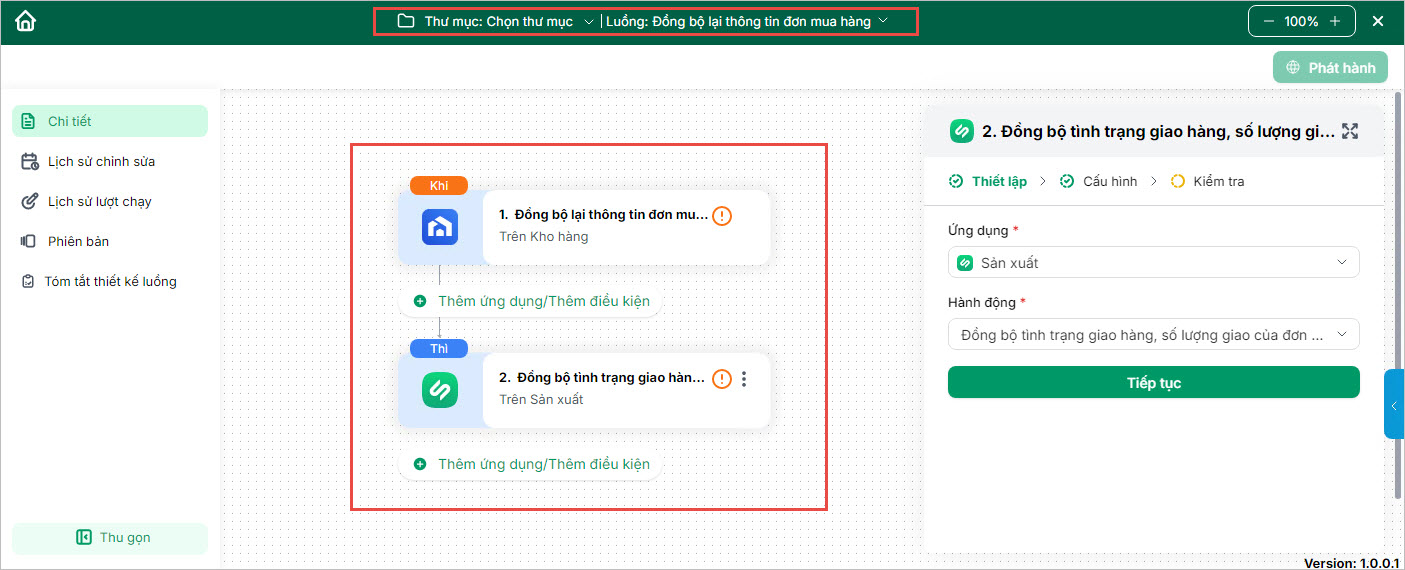
Task: Click the Trên Kho hàng subtitle
Action: pyautogui.click(x=544, y=237)
